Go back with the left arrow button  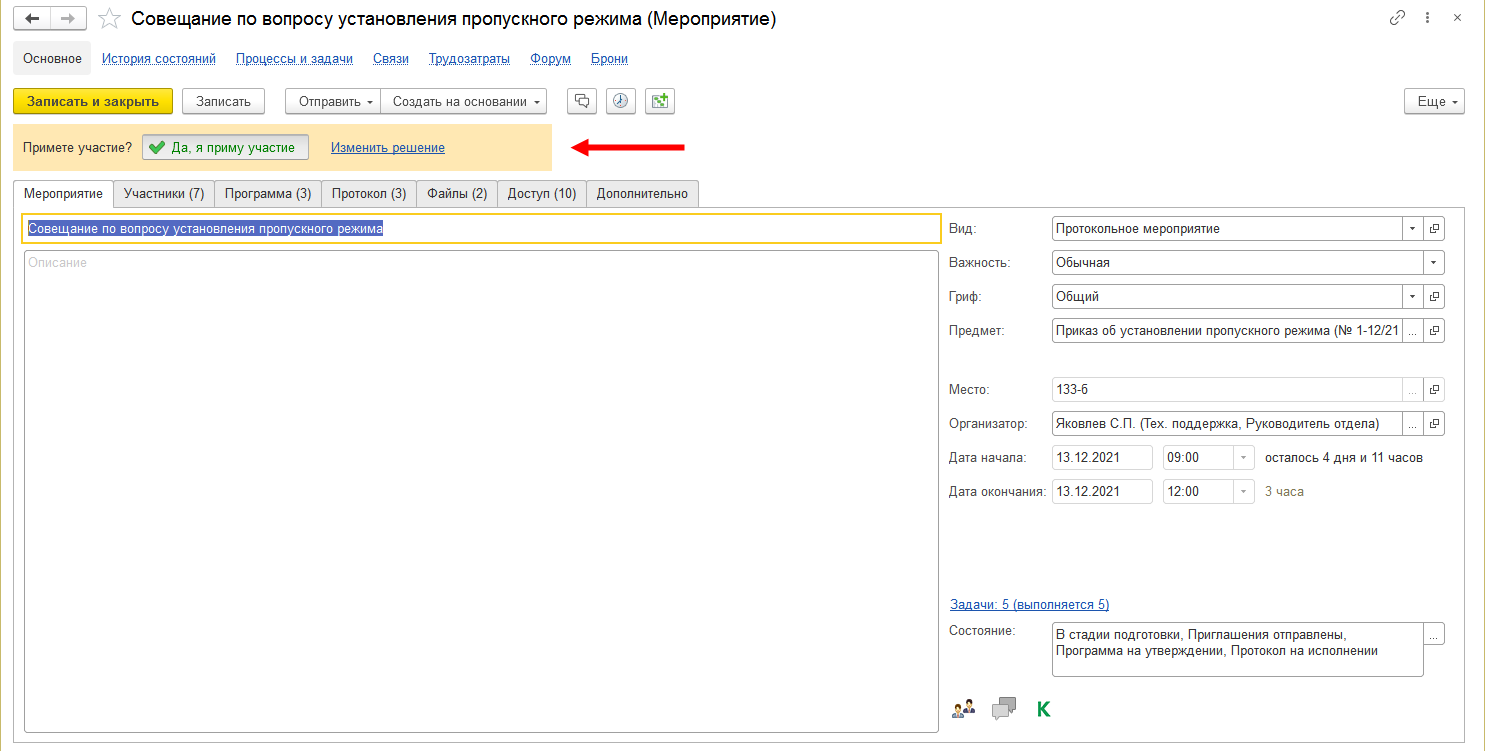point(31,19)
